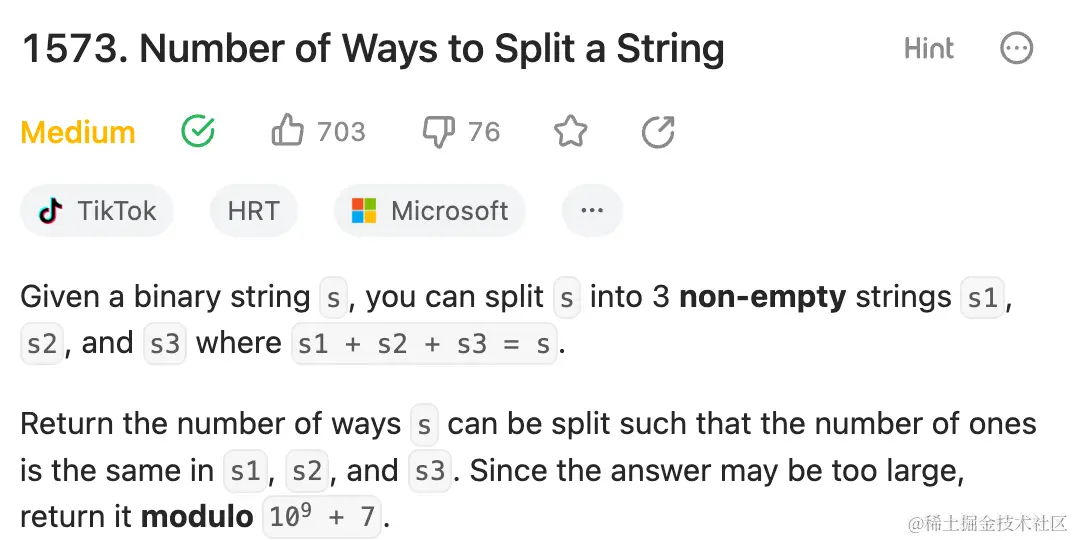
Task: Click the thumbs-down dislike icon
Action: (x=439, y=131)
